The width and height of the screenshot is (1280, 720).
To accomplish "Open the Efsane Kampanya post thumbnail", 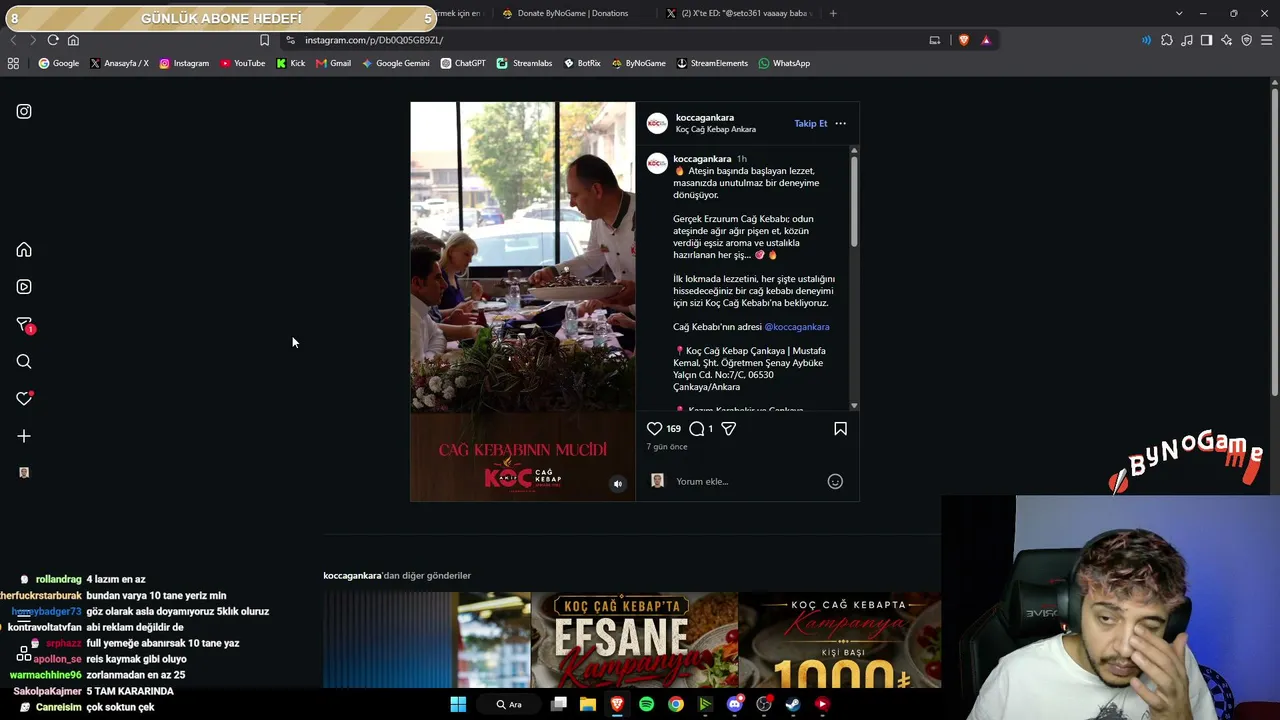I will pos(634,640).
